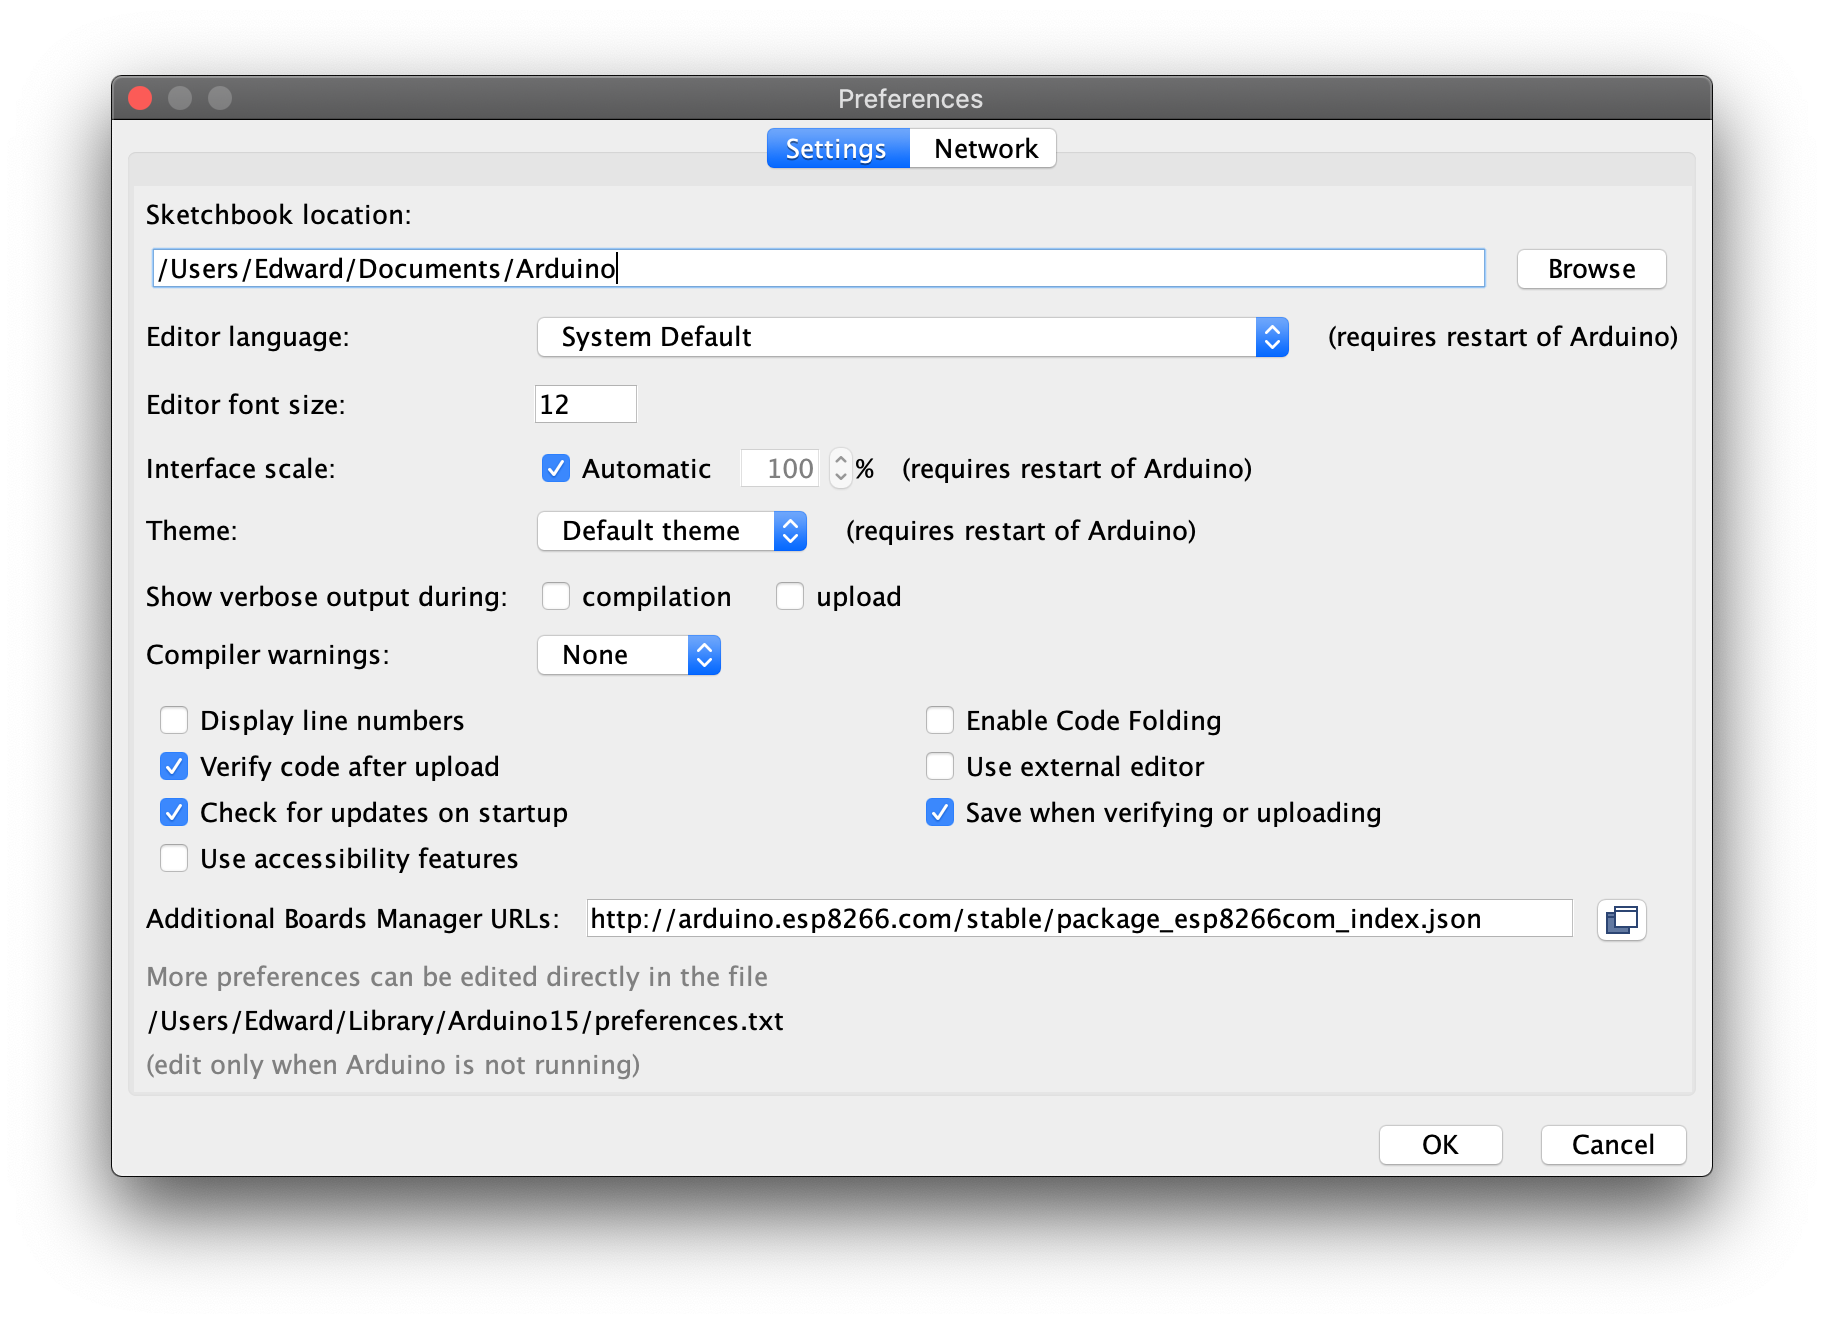Toggle Check for updates on startup
This screenshot has width=1824, height=1324.
[x=174, y=812]
